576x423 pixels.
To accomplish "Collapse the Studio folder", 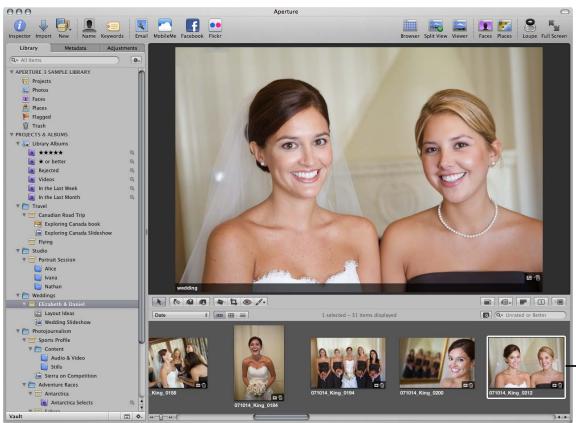I will pos(18,251).
